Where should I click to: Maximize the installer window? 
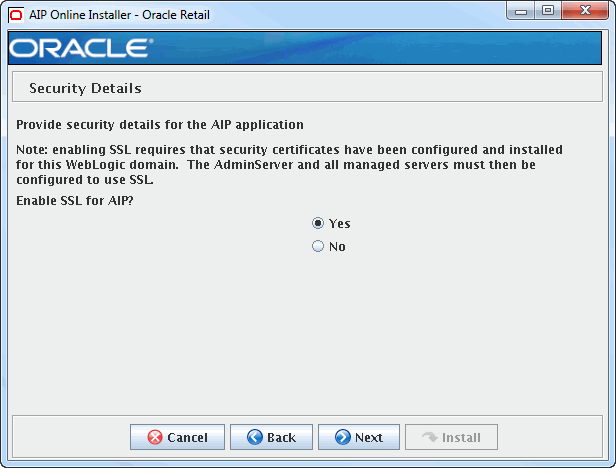point(548,11)
